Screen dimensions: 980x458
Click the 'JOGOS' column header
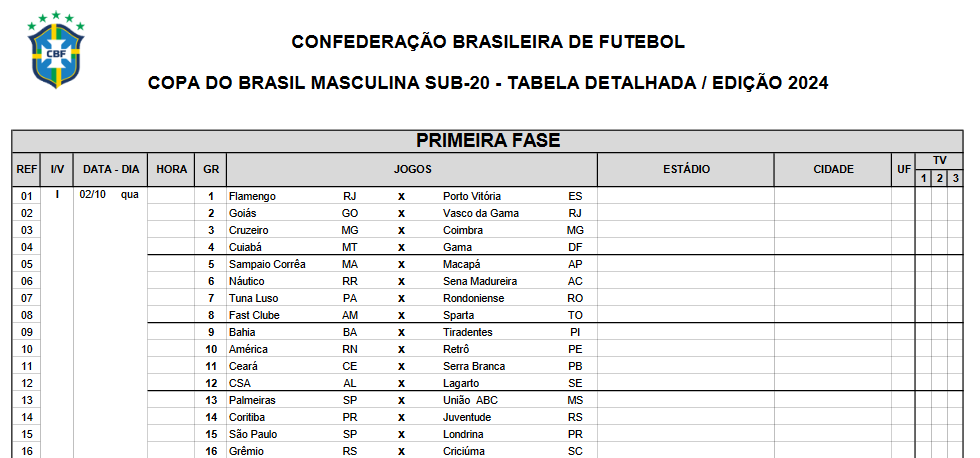(412, 169)
